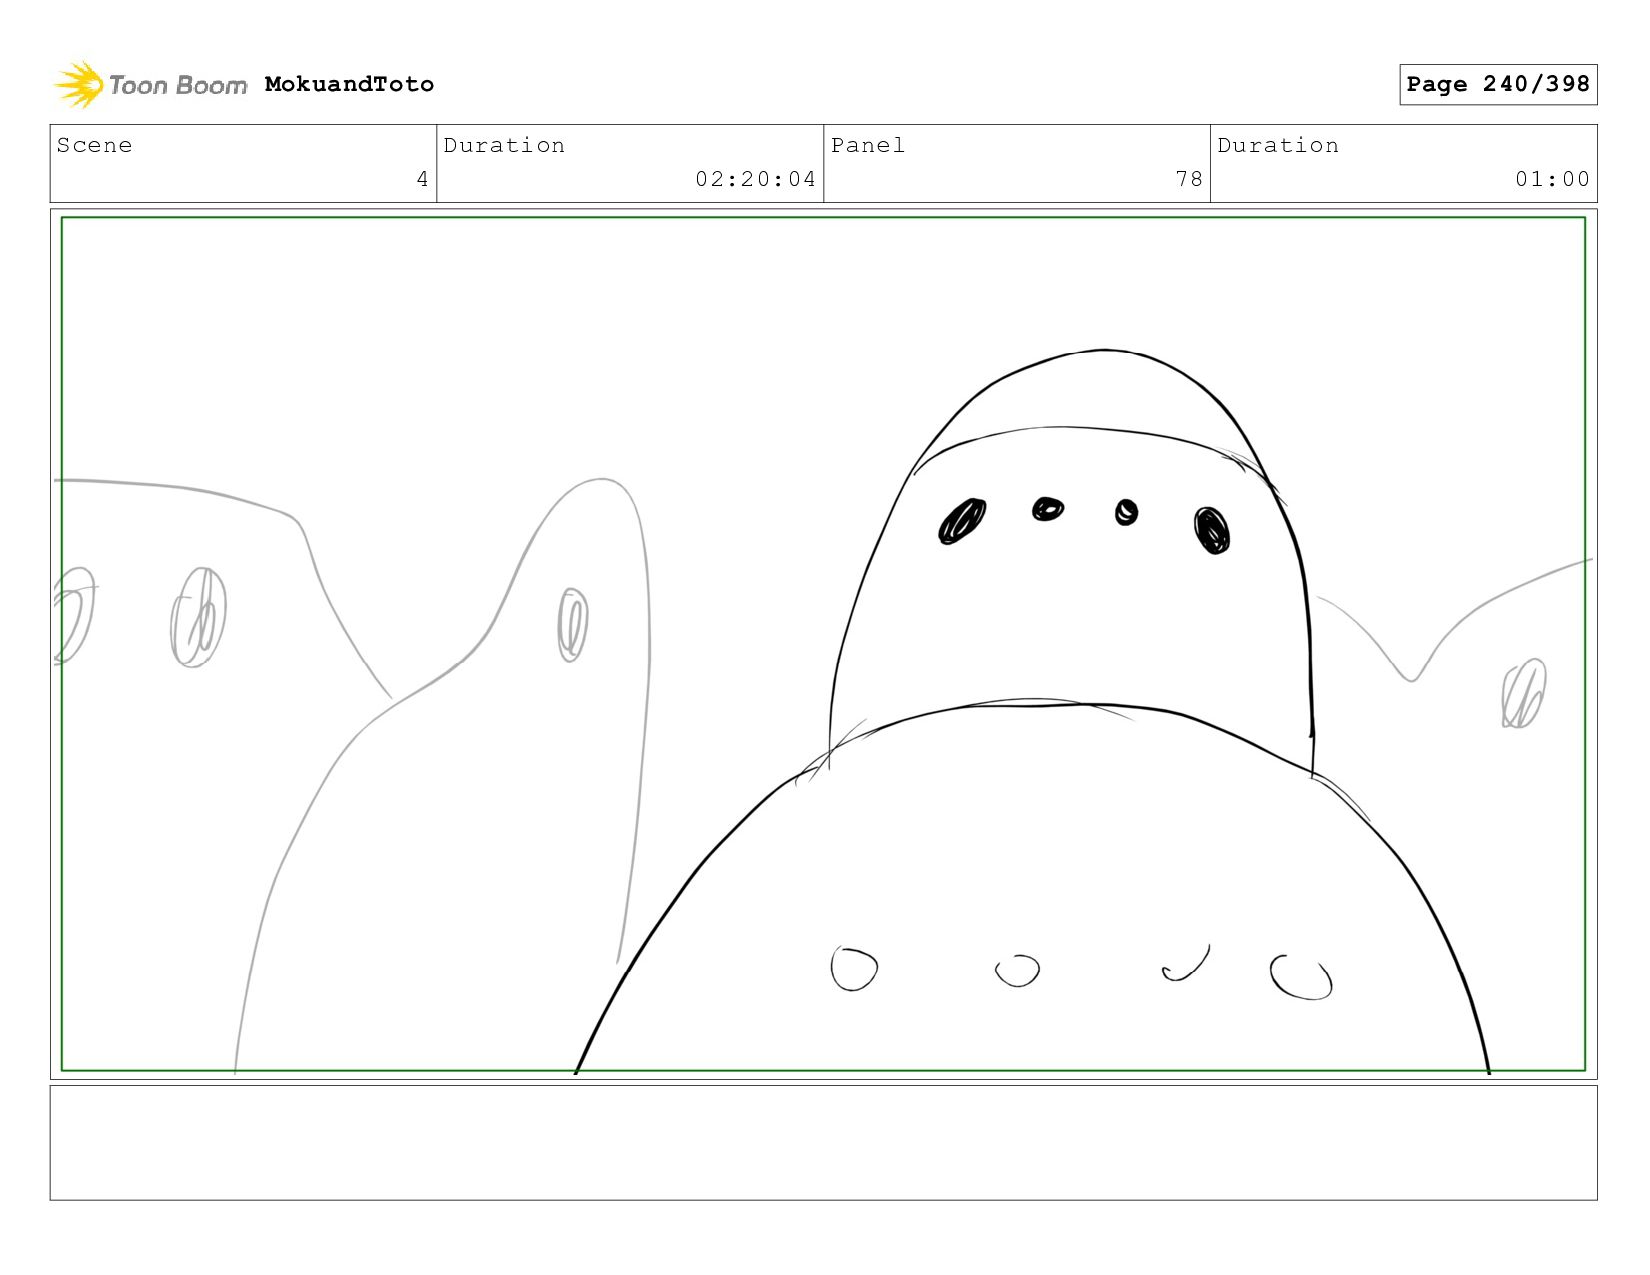The width and height of the screenshot is (1650, 1275).
Task: Click the Panel label
Action: [868, 145]
